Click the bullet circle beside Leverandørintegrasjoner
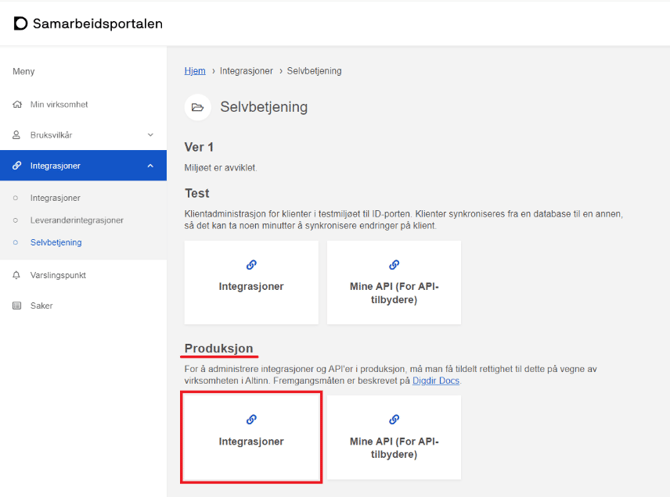 [x=15, y=220]
